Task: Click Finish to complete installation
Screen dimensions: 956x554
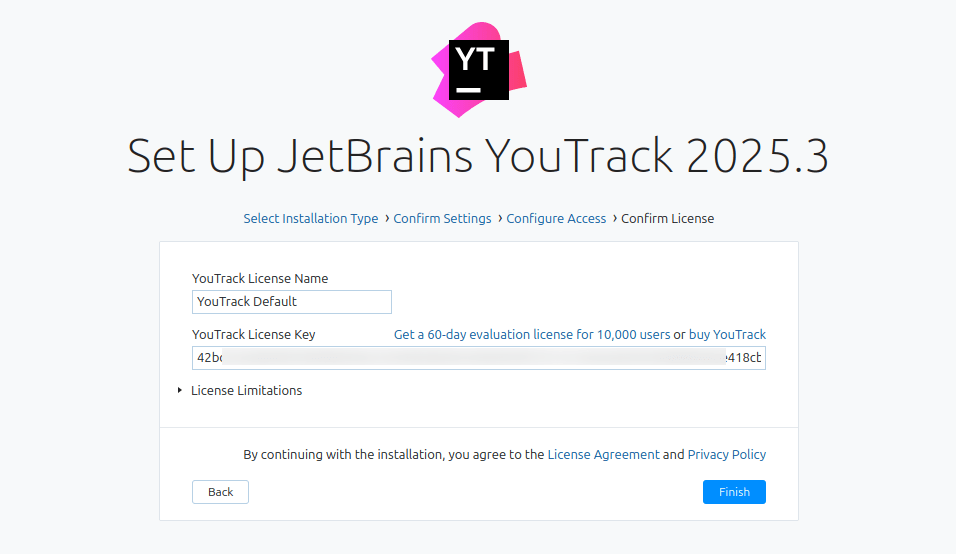Action: point(734,492)
